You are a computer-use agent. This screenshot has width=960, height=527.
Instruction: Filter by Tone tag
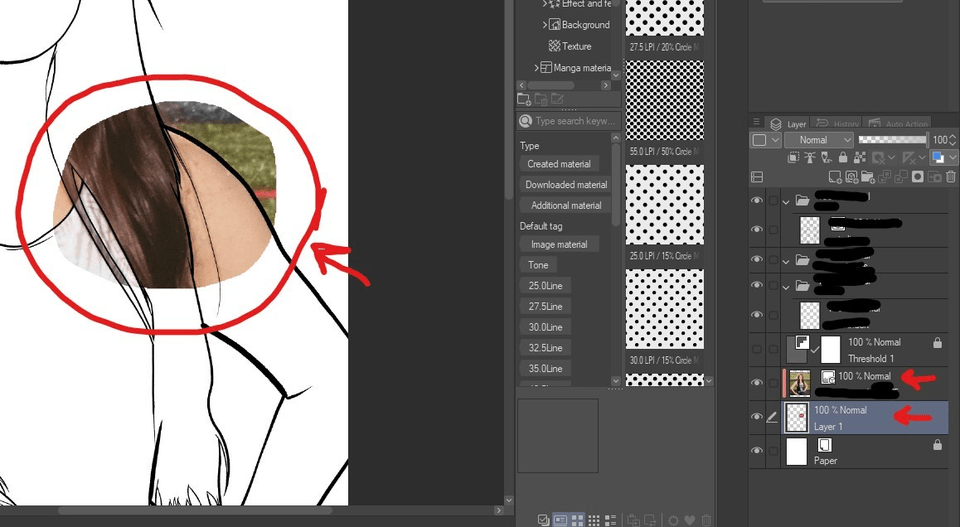click(538, 265)
